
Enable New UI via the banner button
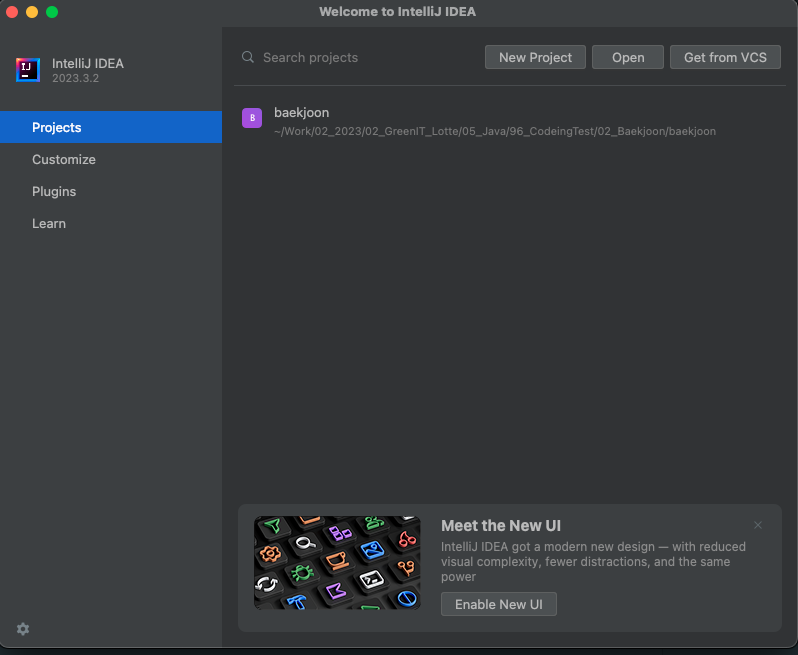tap(498, 604)
